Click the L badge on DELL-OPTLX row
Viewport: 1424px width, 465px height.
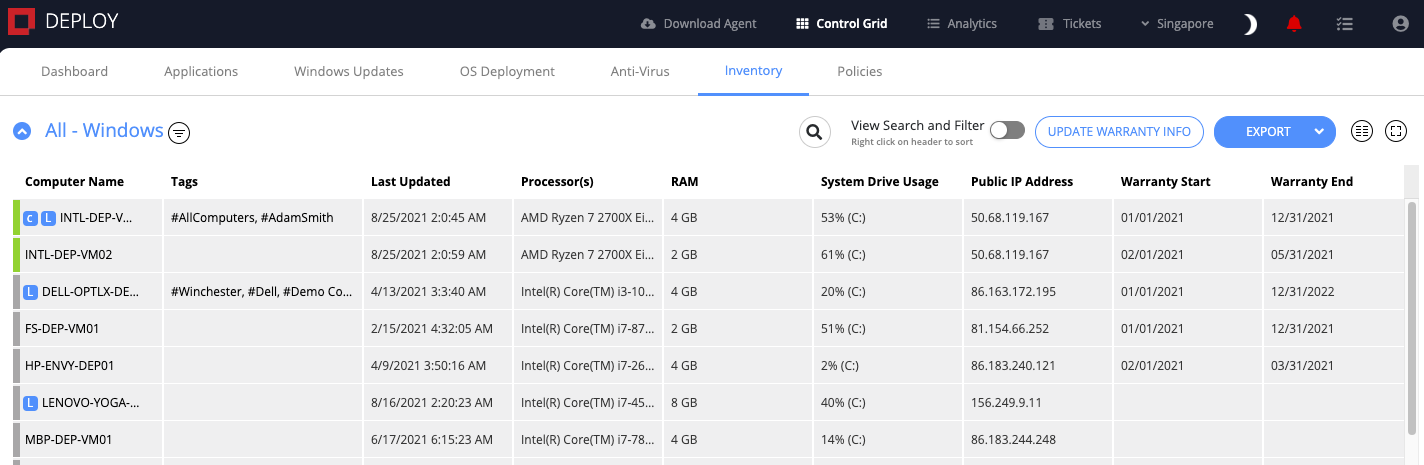[x=30, y=292]
